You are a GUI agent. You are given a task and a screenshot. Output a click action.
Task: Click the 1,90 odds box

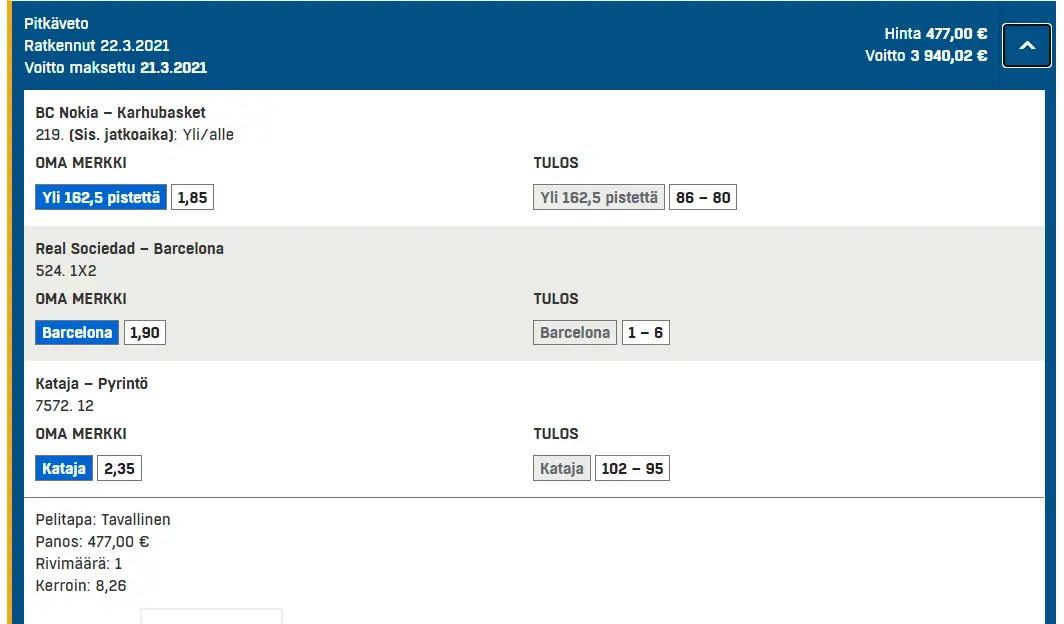[x=145, y=332]
